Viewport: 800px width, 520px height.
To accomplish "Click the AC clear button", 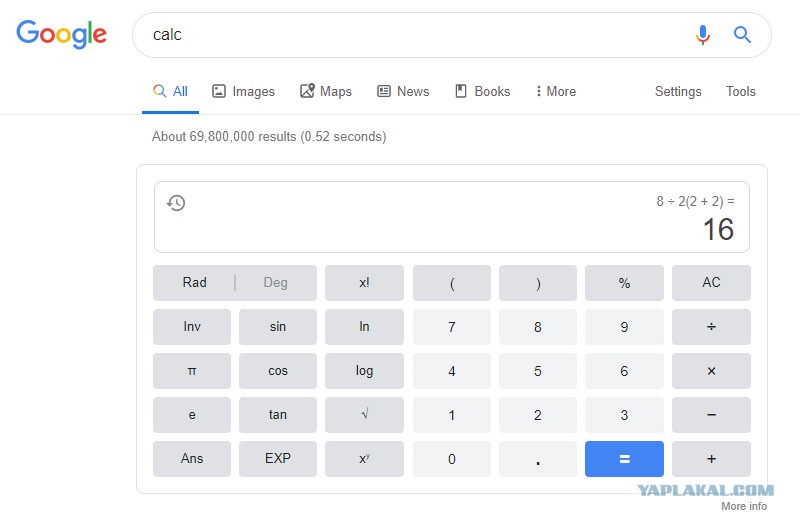I will point(711,283).
